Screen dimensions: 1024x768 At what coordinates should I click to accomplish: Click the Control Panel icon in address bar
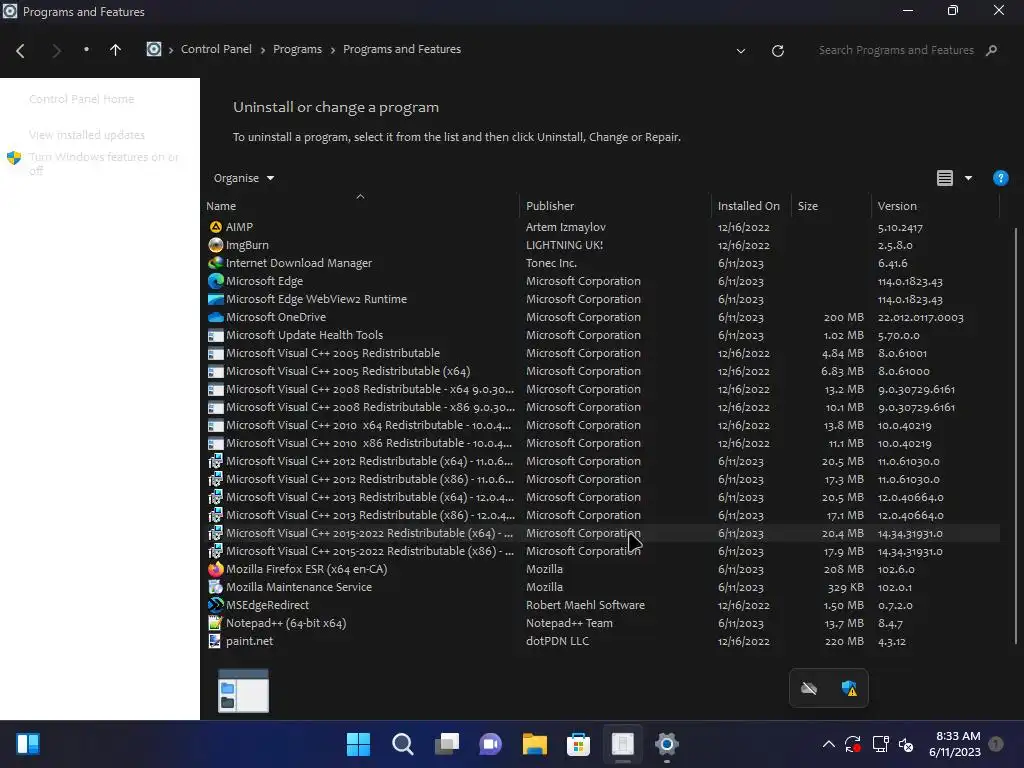(153, 49)
